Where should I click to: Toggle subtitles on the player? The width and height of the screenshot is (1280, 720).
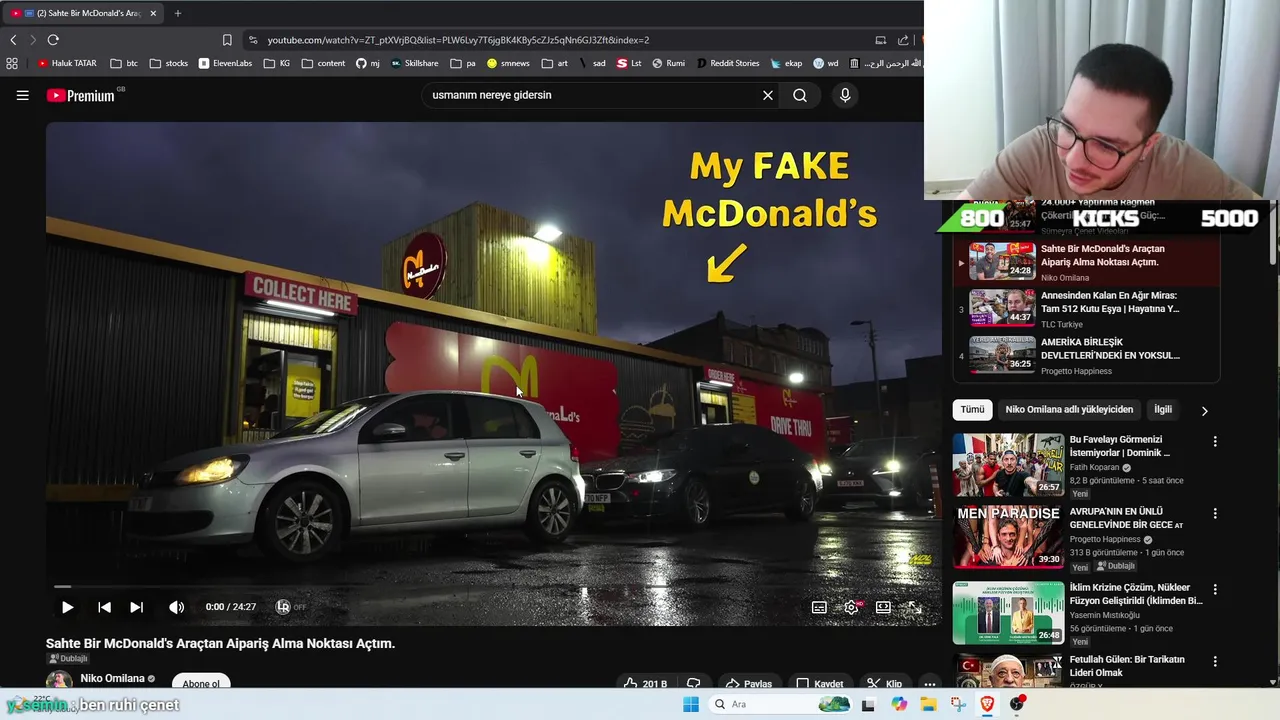(819, 607)
